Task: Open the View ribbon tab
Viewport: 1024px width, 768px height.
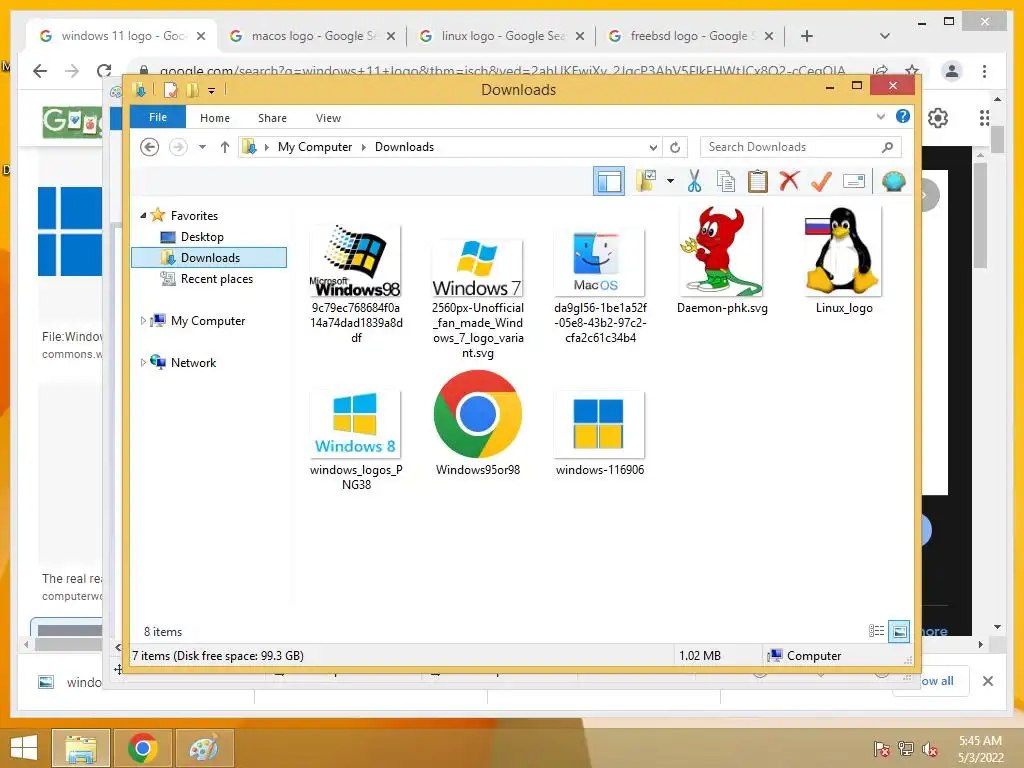Action: click(328, 118)
